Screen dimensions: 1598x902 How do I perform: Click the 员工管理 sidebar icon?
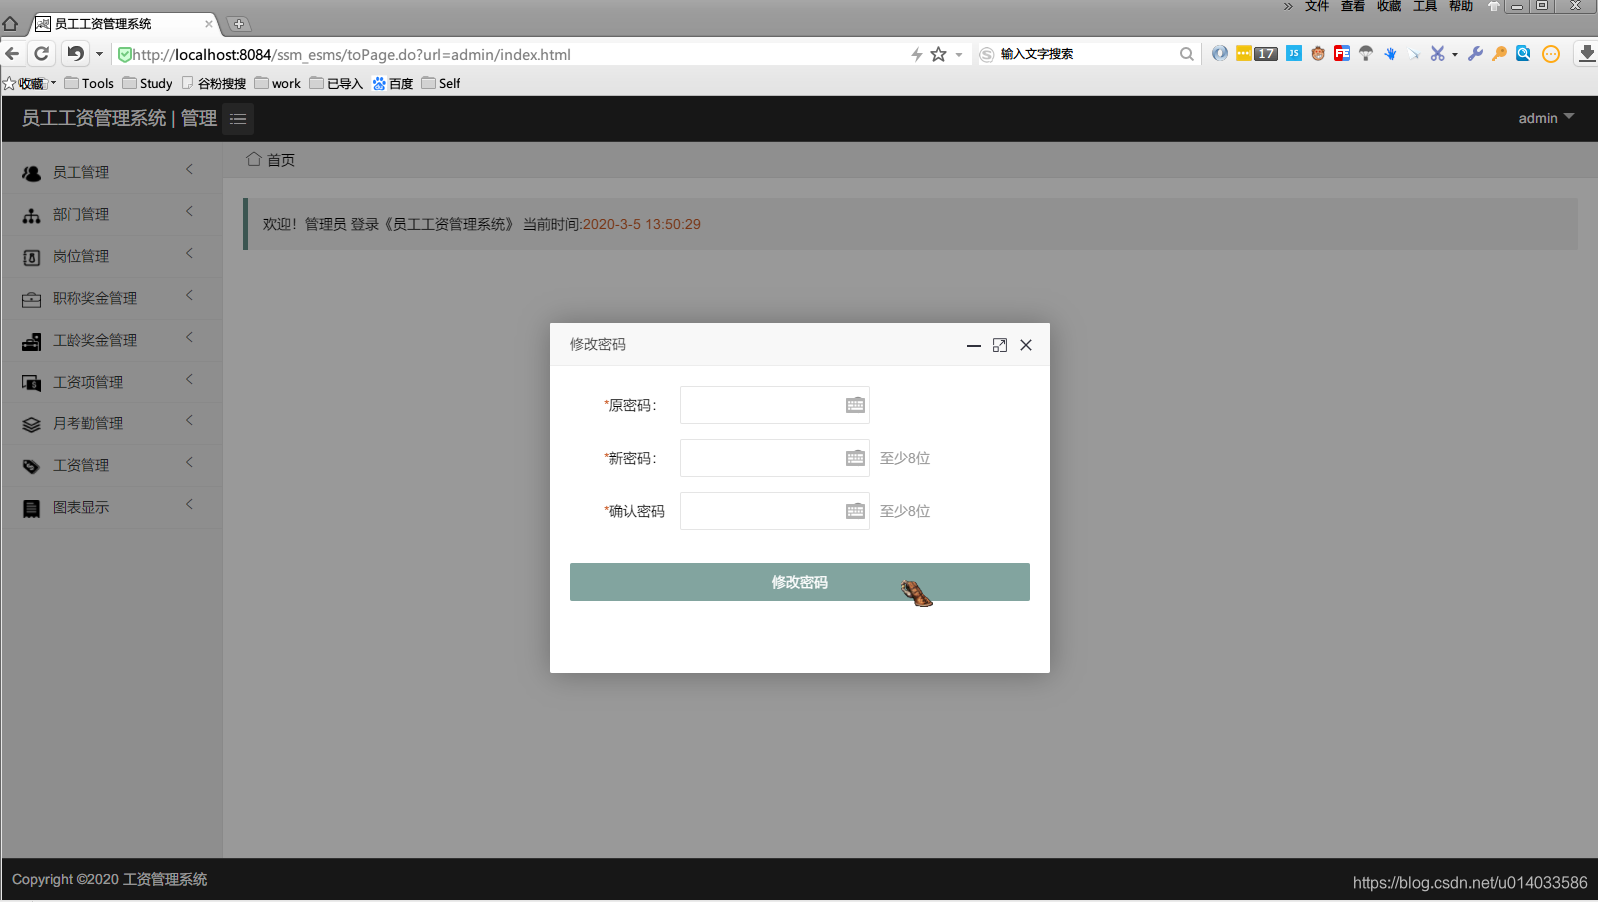pyautogui.click(x=32, y=173)
